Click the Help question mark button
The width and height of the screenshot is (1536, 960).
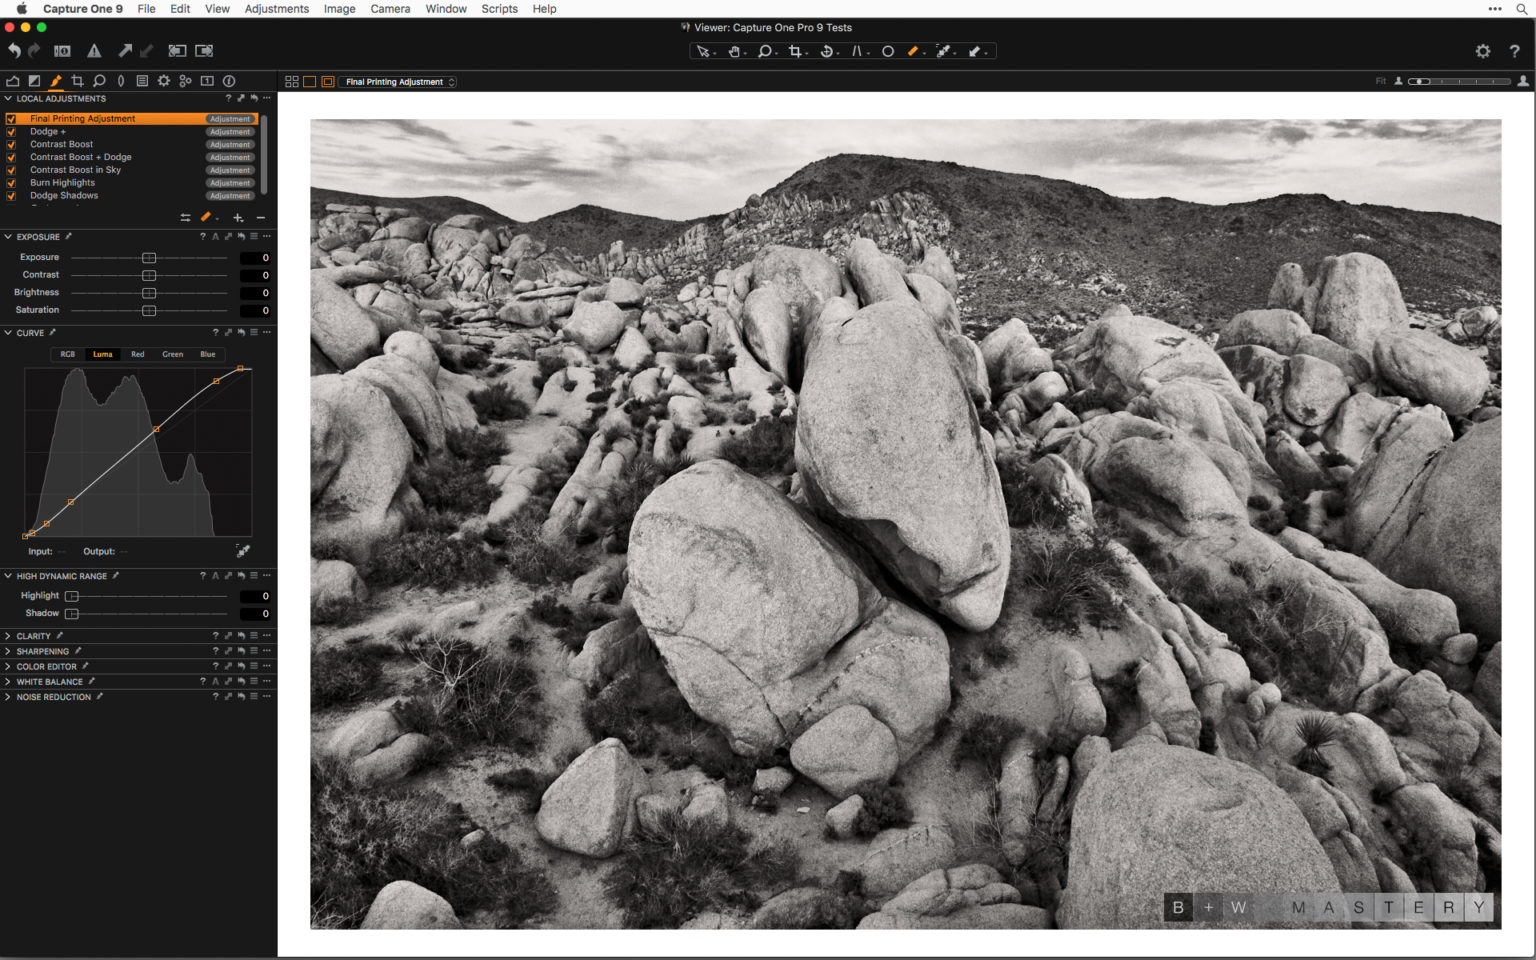pyautogui.click(x=1514, y=50)
